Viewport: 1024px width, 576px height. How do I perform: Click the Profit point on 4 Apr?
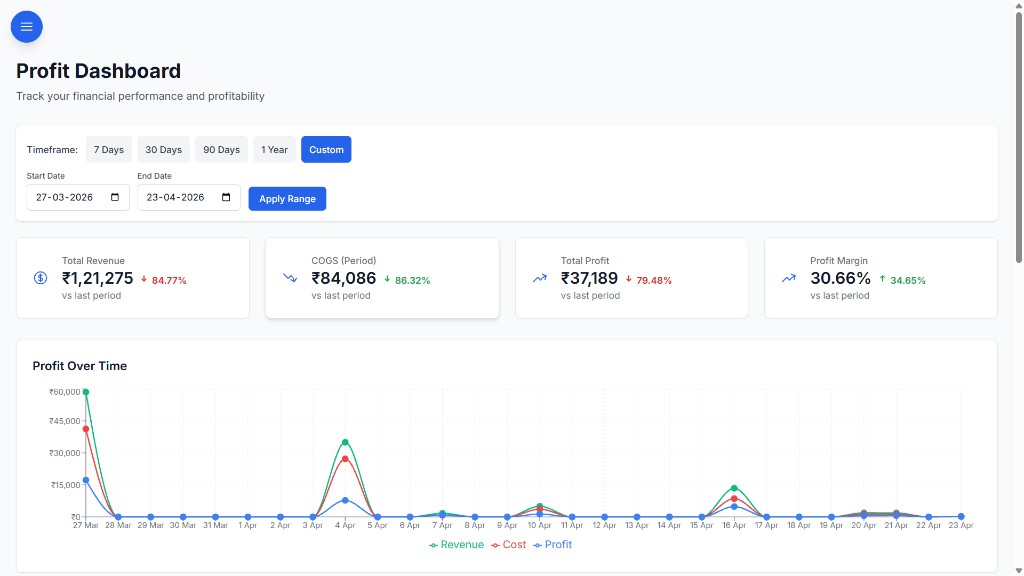pos(345,500)
